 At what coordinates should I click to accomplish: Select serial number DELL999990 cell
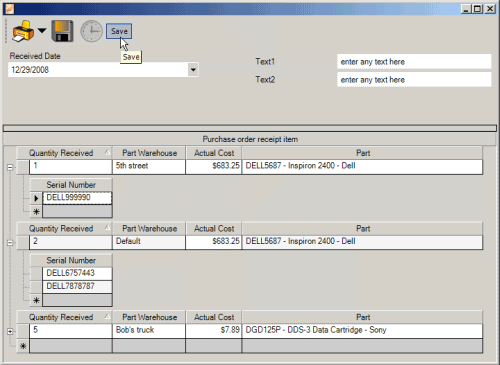77,198
